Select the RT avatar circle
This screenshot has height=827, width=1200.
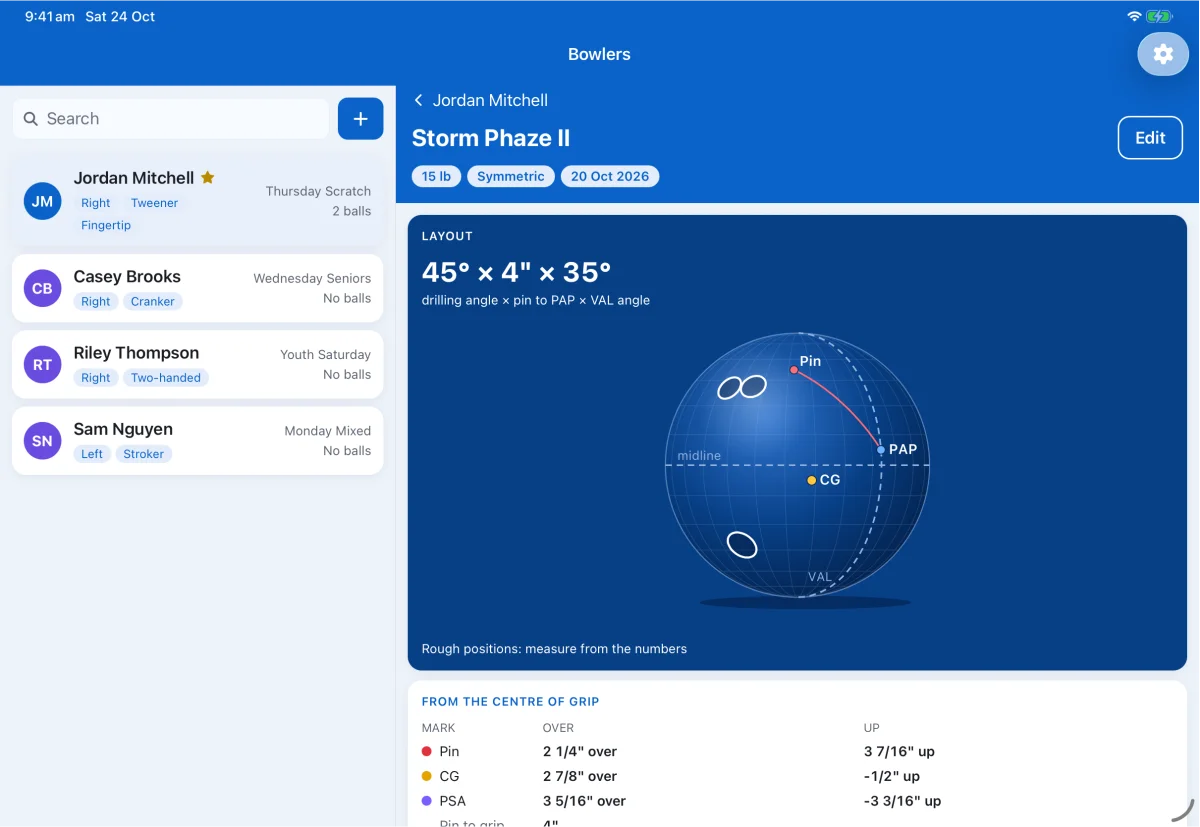click(x=42, y=364)
